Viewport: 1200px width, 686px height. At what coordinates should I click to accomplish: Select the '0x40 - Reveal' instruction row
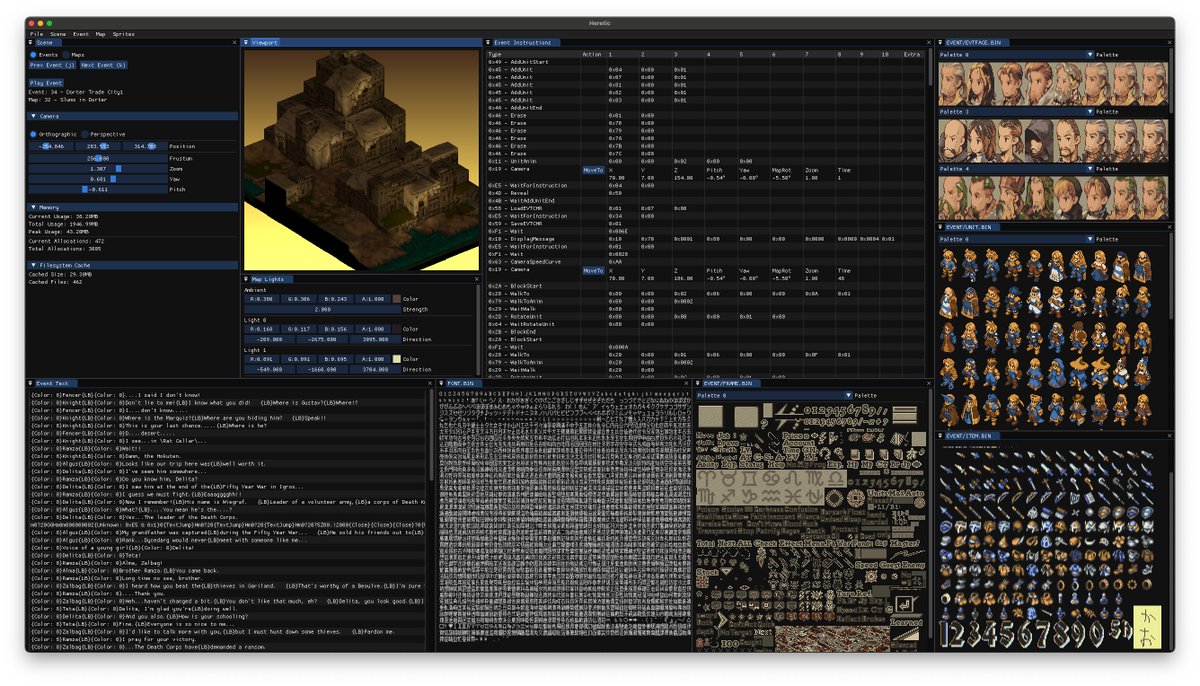pos(704,193)
